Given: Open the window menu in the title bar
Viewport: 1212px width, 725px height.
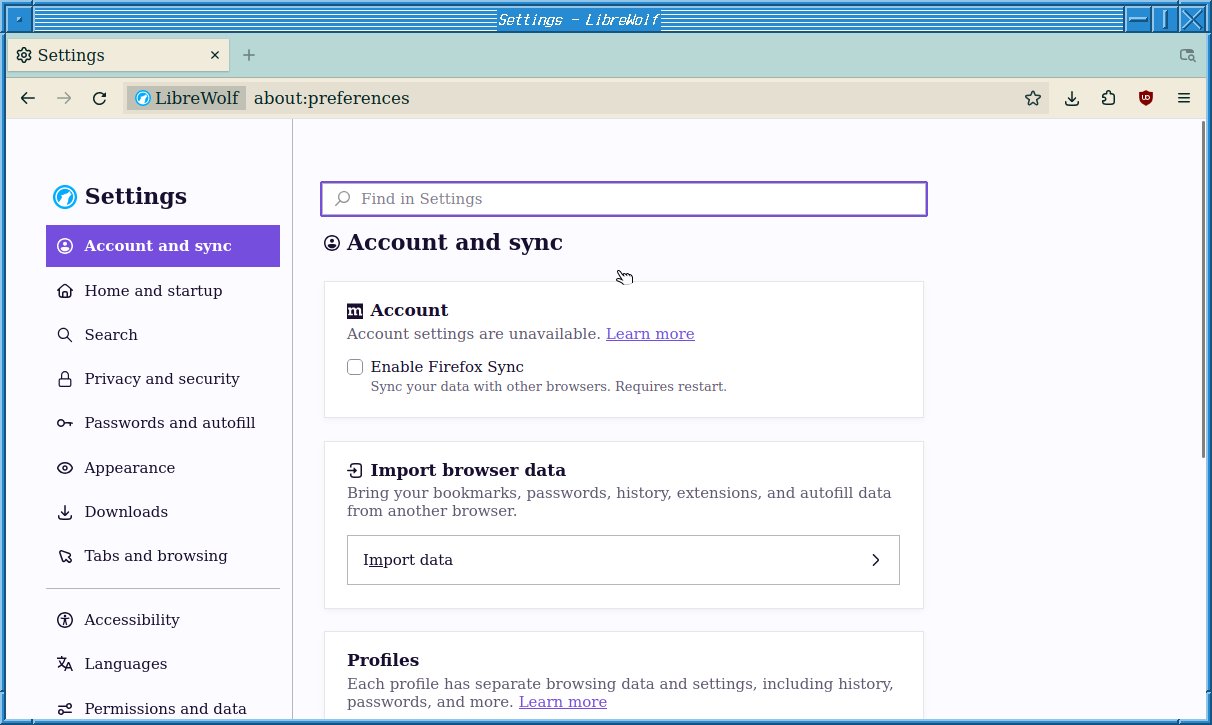Looking at the screenshot, I should point(18,19).
